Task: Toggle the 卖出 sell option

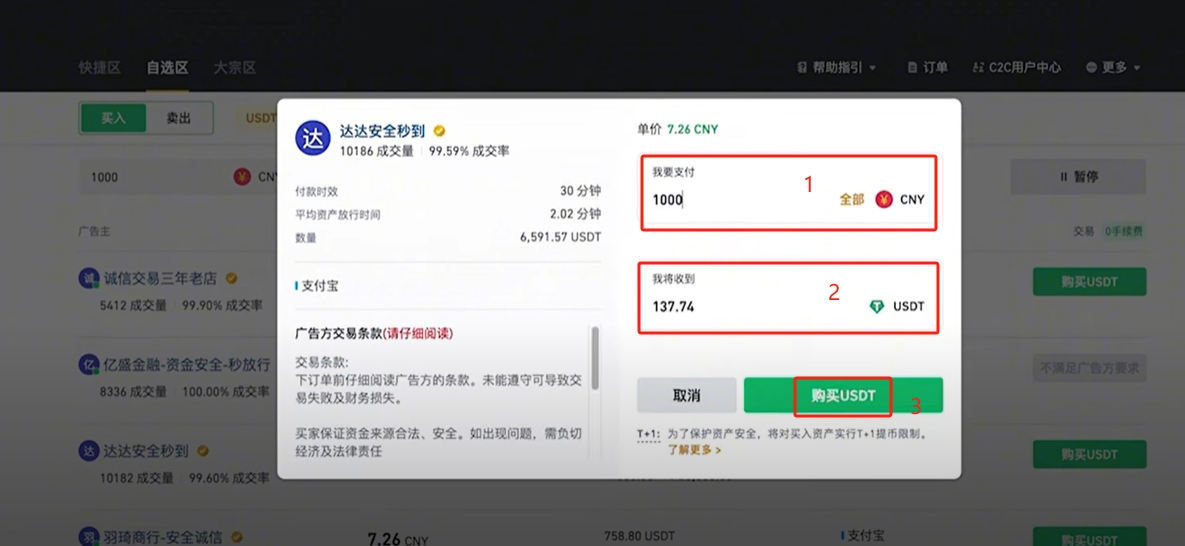Action: click(x=179, y=118)
